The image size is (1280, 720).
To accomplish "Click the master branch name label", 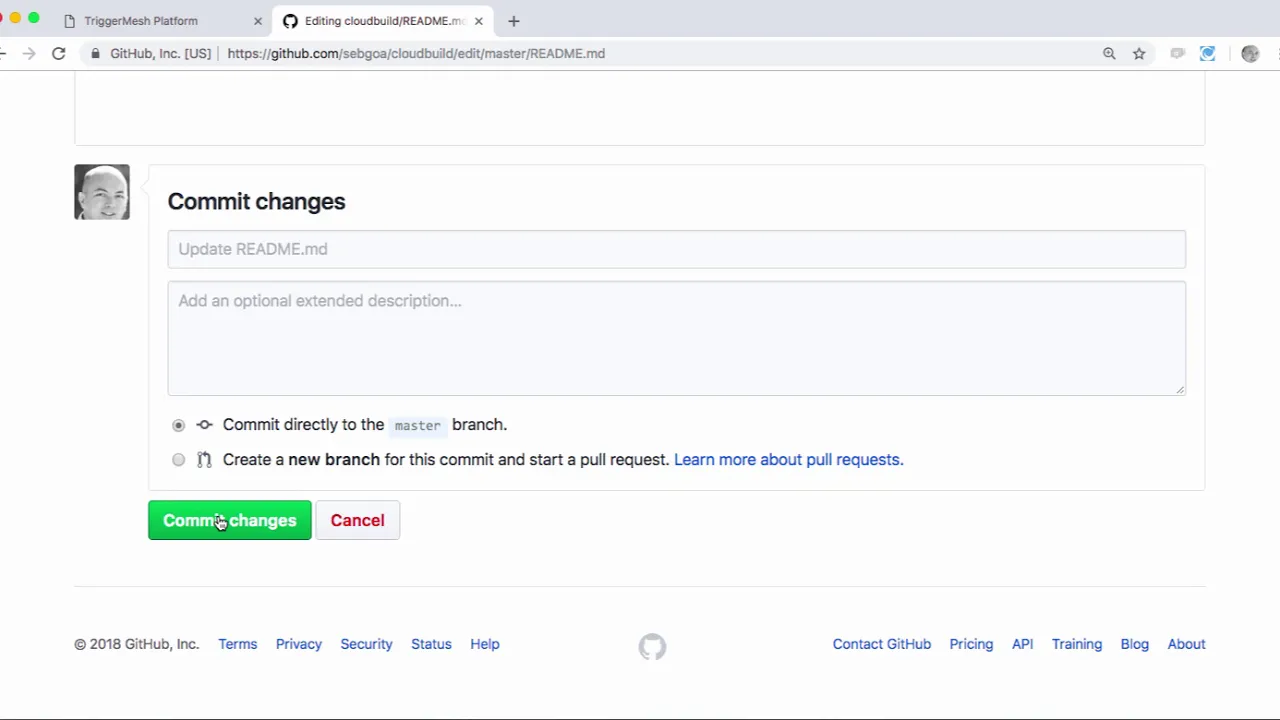I will pyautogui.click(x=418, y=425).
